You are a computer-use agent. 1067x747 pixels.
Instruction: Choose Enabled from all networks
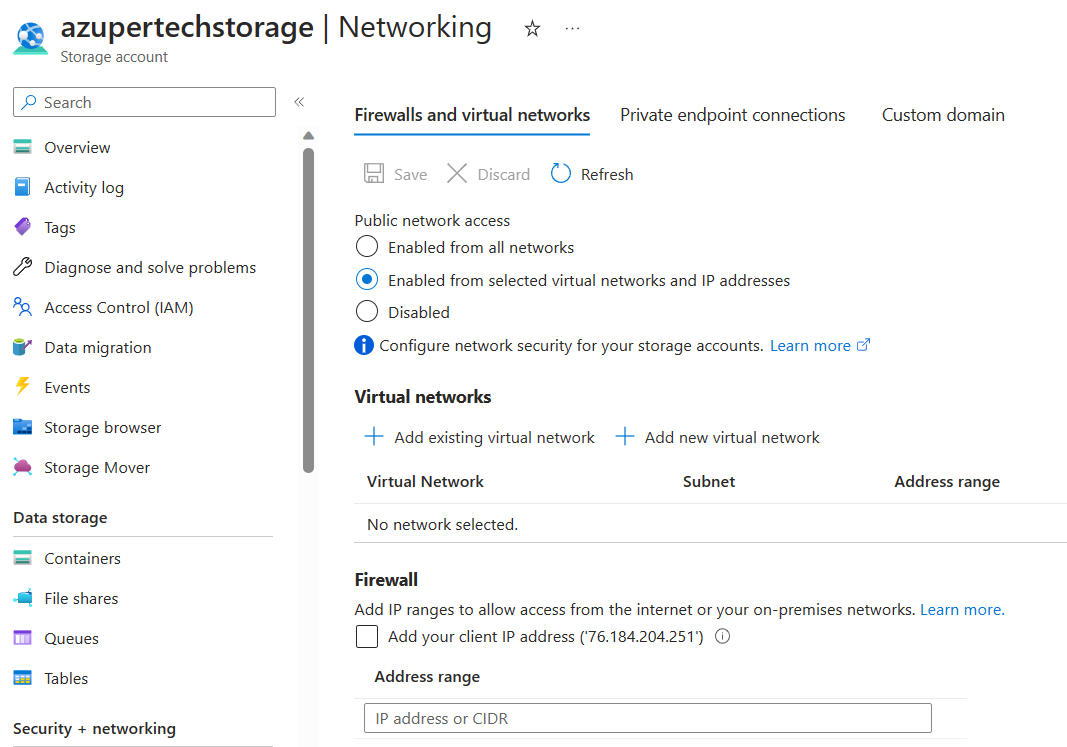pos(367,247)
